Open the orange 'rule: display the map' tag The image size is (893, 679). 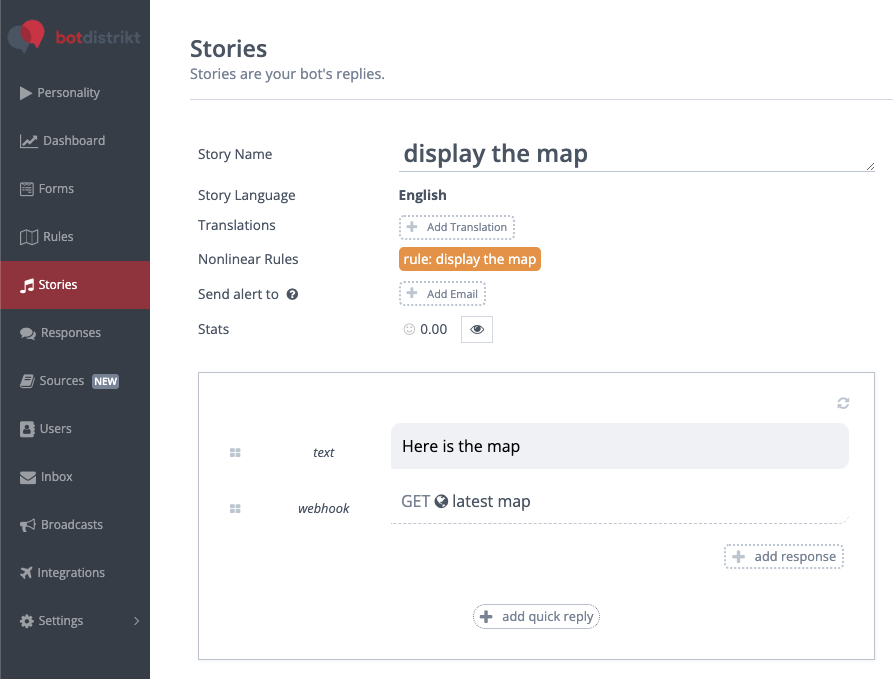pos(469,259)
